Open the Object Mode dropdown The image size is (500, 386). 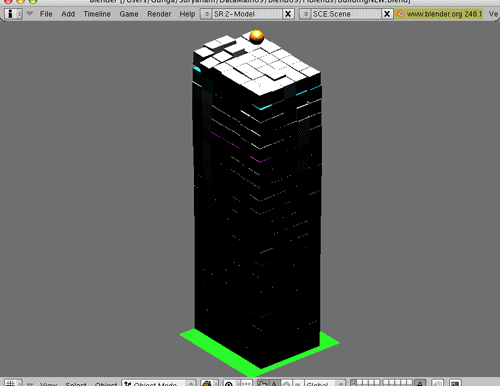[x=159, y=383]
